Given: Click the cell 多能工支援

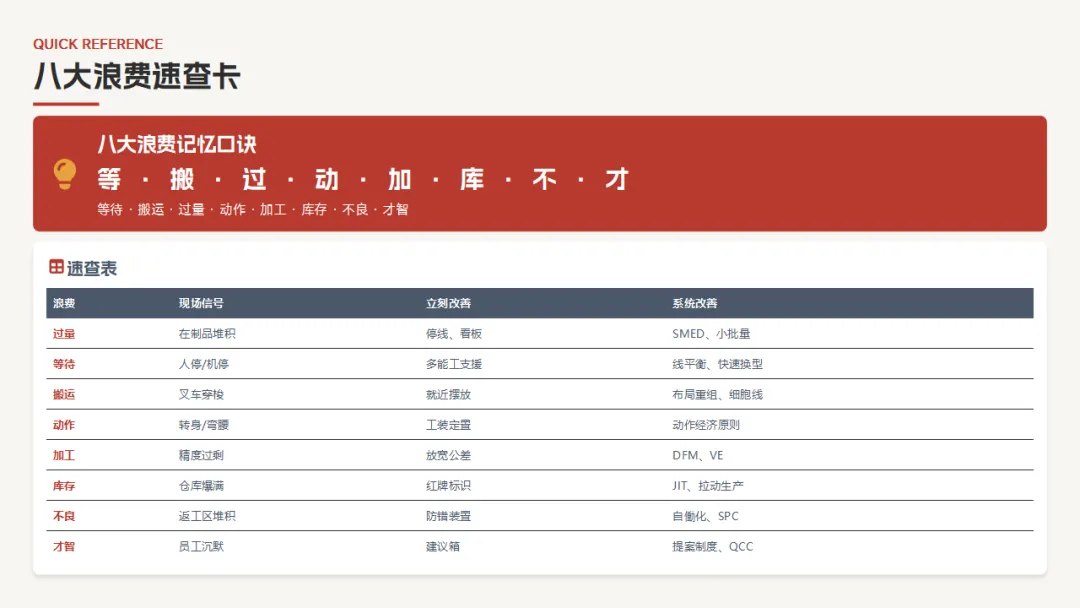Looking at the screenshot, I should [454, 364].
